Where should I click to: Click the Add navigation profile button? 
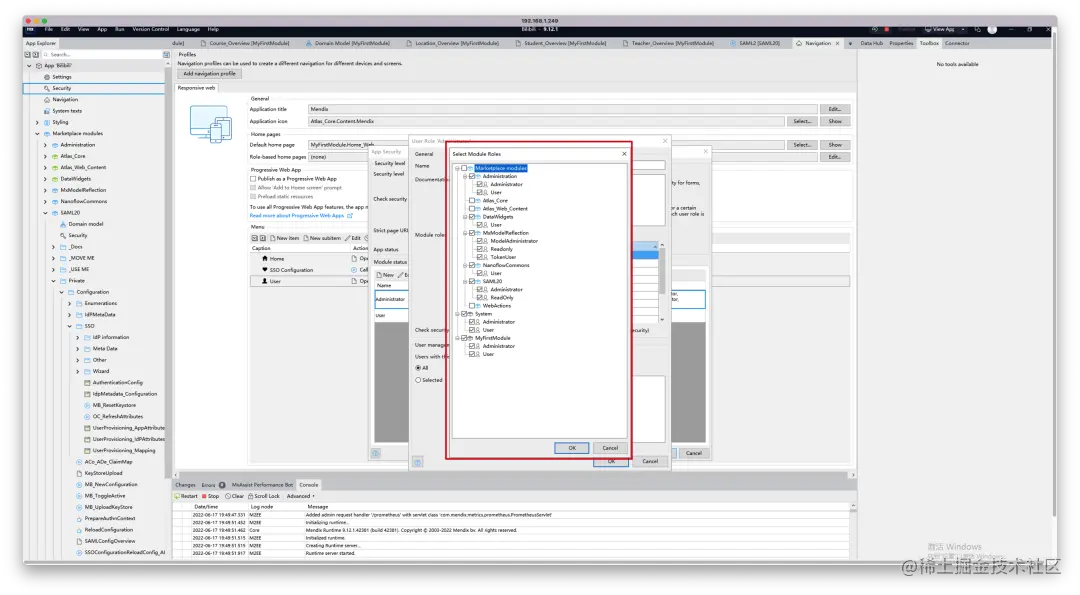209,74
